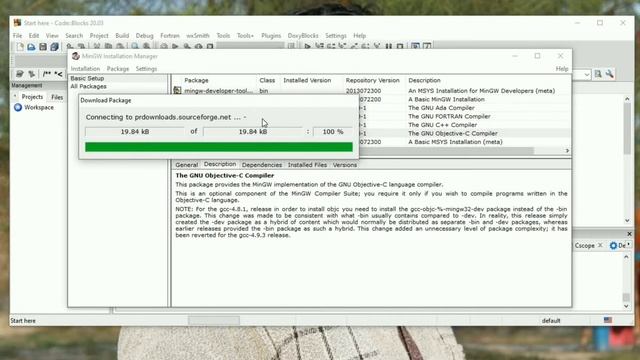Viewport: 640px width, 360px height.
Task: Click the New file icon in Code::Blocks toolbar
Action: pyautogui.click(x=20, y=47)
